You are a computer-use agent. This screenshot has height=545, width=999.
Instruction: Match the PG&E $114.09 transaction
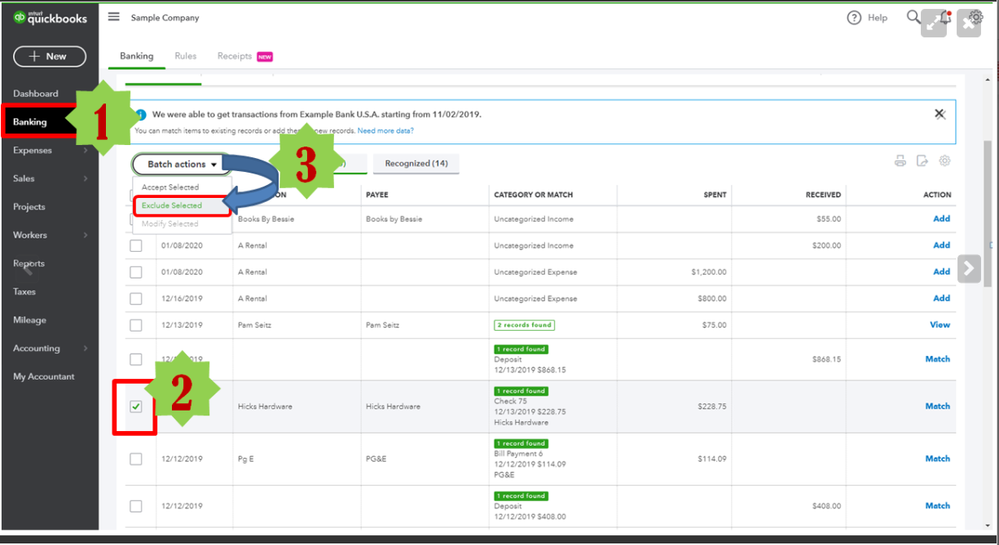pos(937,459)
